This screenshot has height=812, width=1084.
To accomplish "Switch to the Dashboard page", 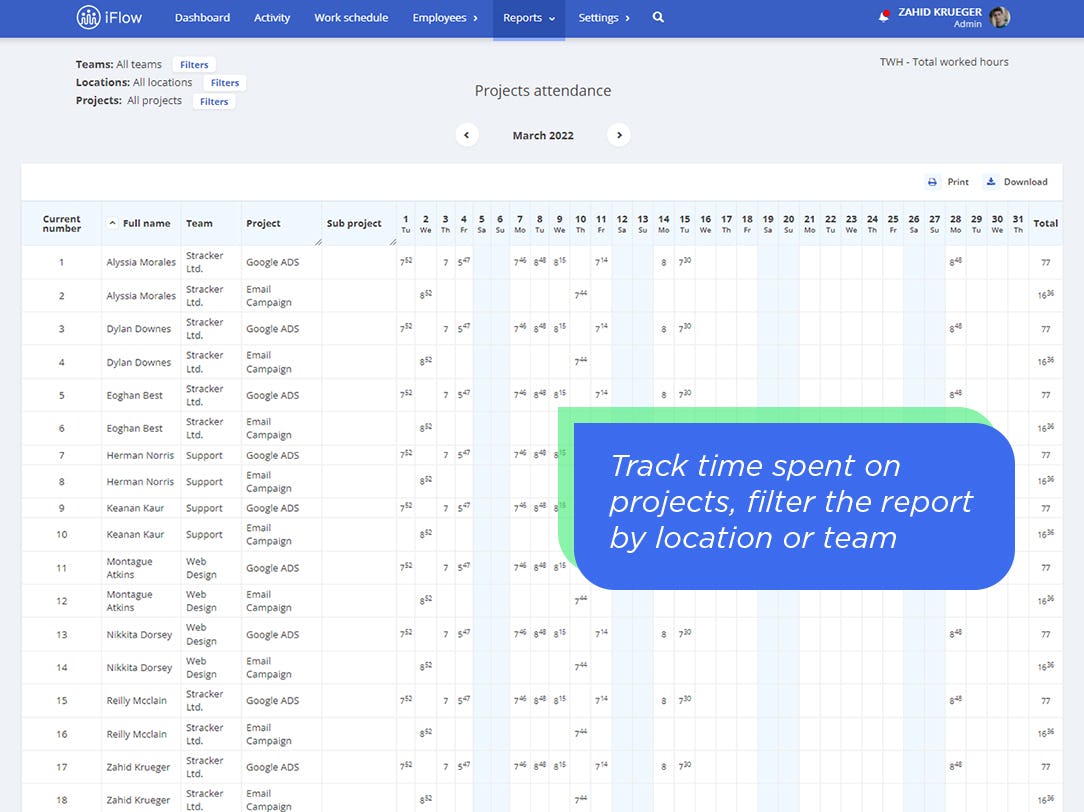I will 202,17.
